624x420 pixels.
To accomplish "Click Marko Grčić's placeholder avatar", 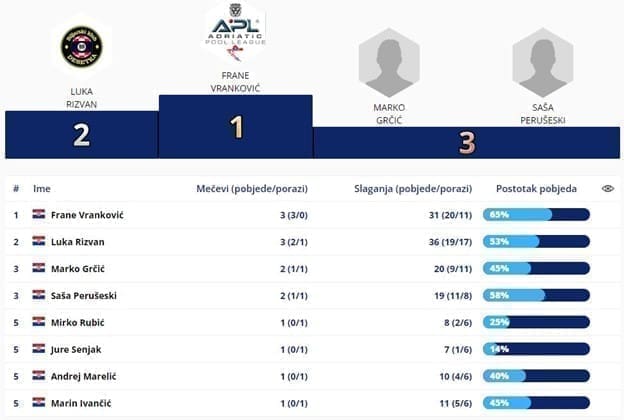I will [x=388, y=60].
